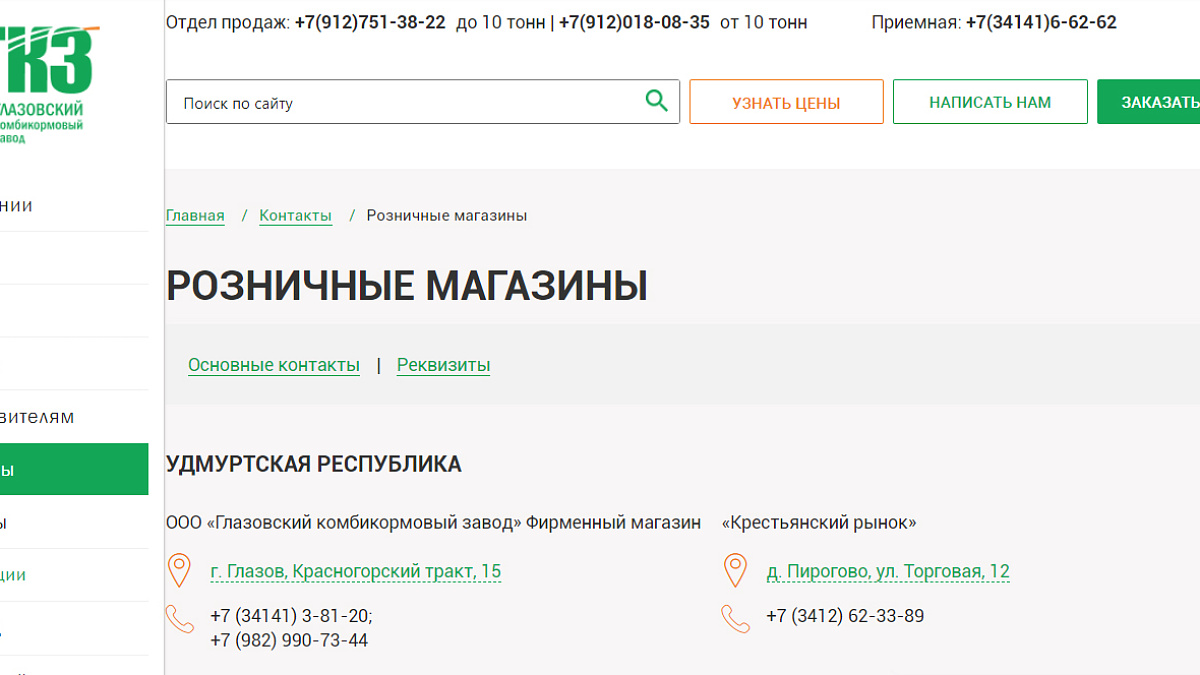Open the «Главная» breadcrumb link
1200x675 pixels.
point(195,216)
